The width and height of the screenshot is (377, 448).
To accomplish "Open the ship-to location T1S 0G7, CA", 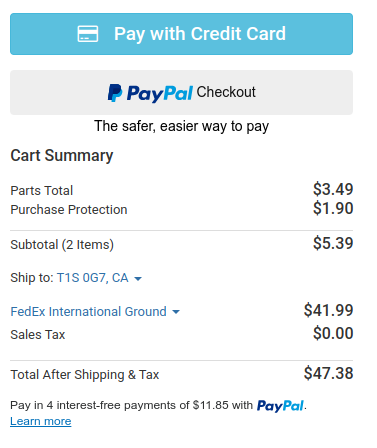I will pyautogui.click(x=92, y=278).
